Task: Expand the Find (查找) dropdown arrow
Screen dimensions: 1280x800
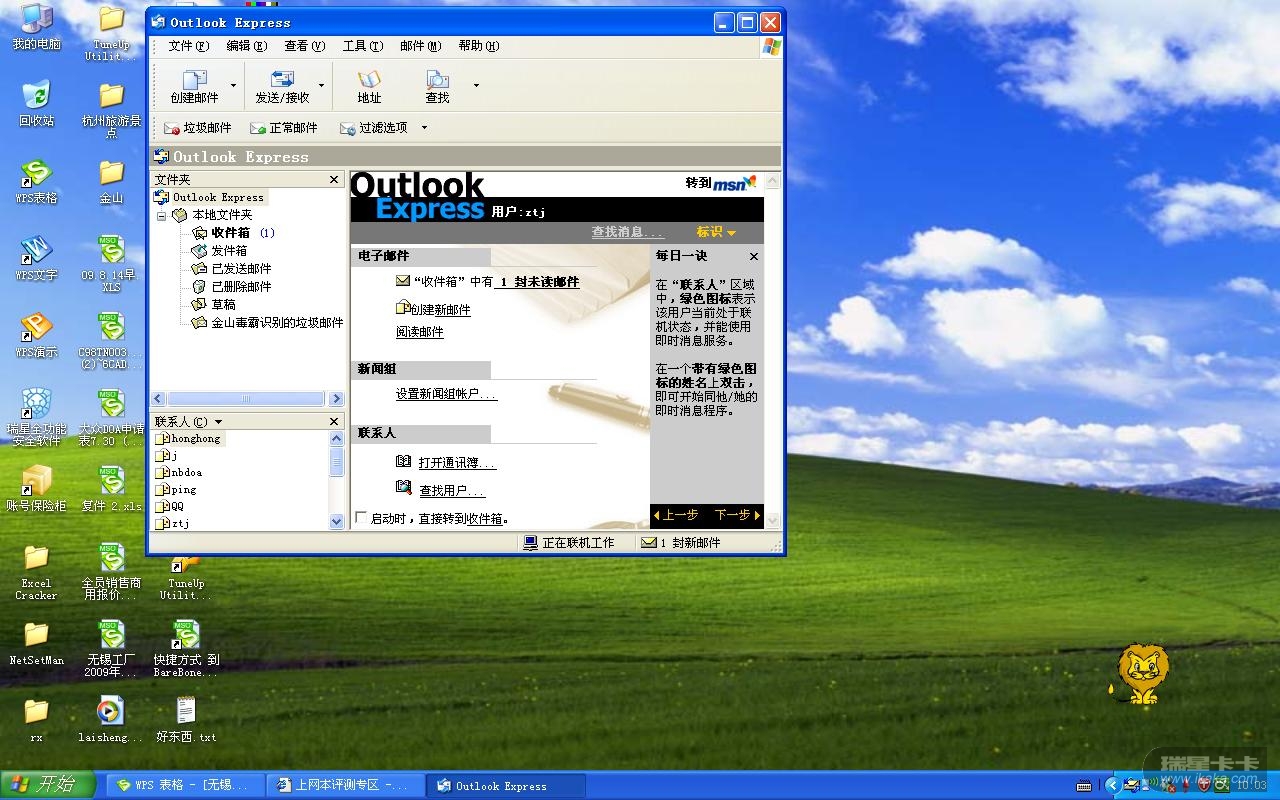Action: (x=476, y=86)
